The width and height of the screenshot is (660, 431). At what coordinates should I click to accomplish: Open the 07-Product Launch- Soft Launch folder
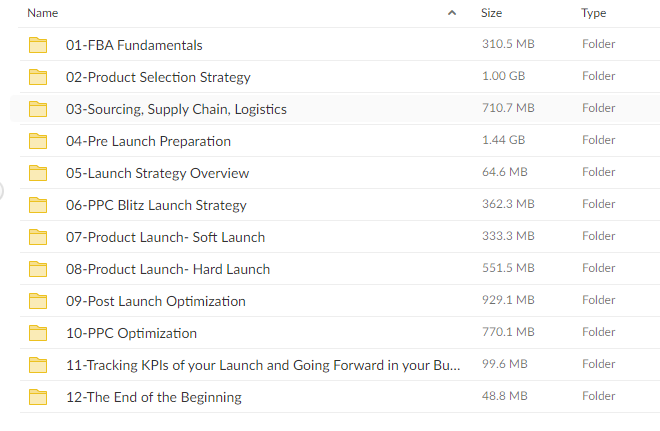point(165,237)
